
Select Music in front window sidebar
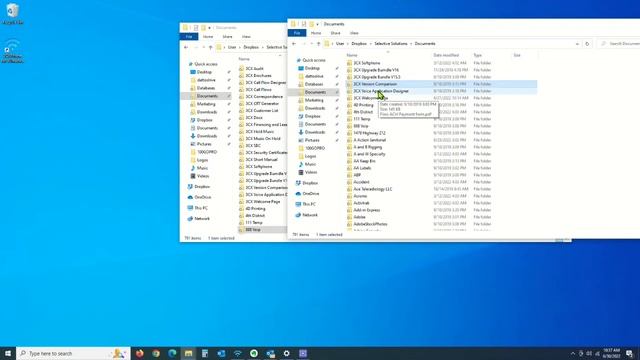[x=310, y=164]
